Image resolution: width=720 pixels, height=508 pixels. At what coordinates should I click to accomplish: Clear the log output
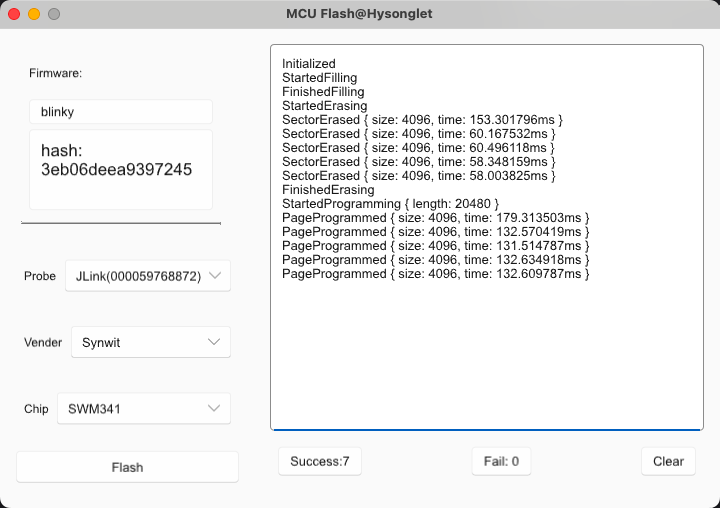coord(668,461)
